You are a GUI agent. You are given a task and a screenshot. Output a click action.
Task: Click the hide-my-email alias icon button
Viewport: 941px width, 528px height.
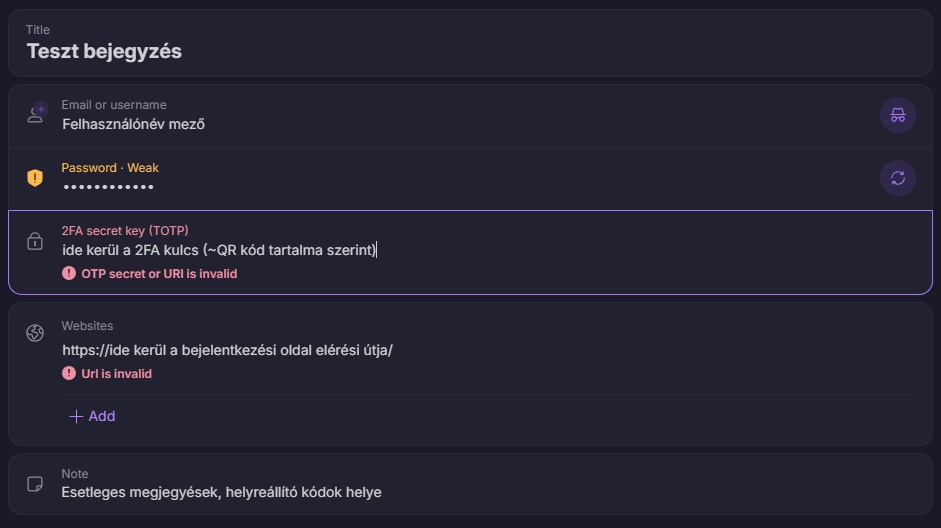[897, 115]
